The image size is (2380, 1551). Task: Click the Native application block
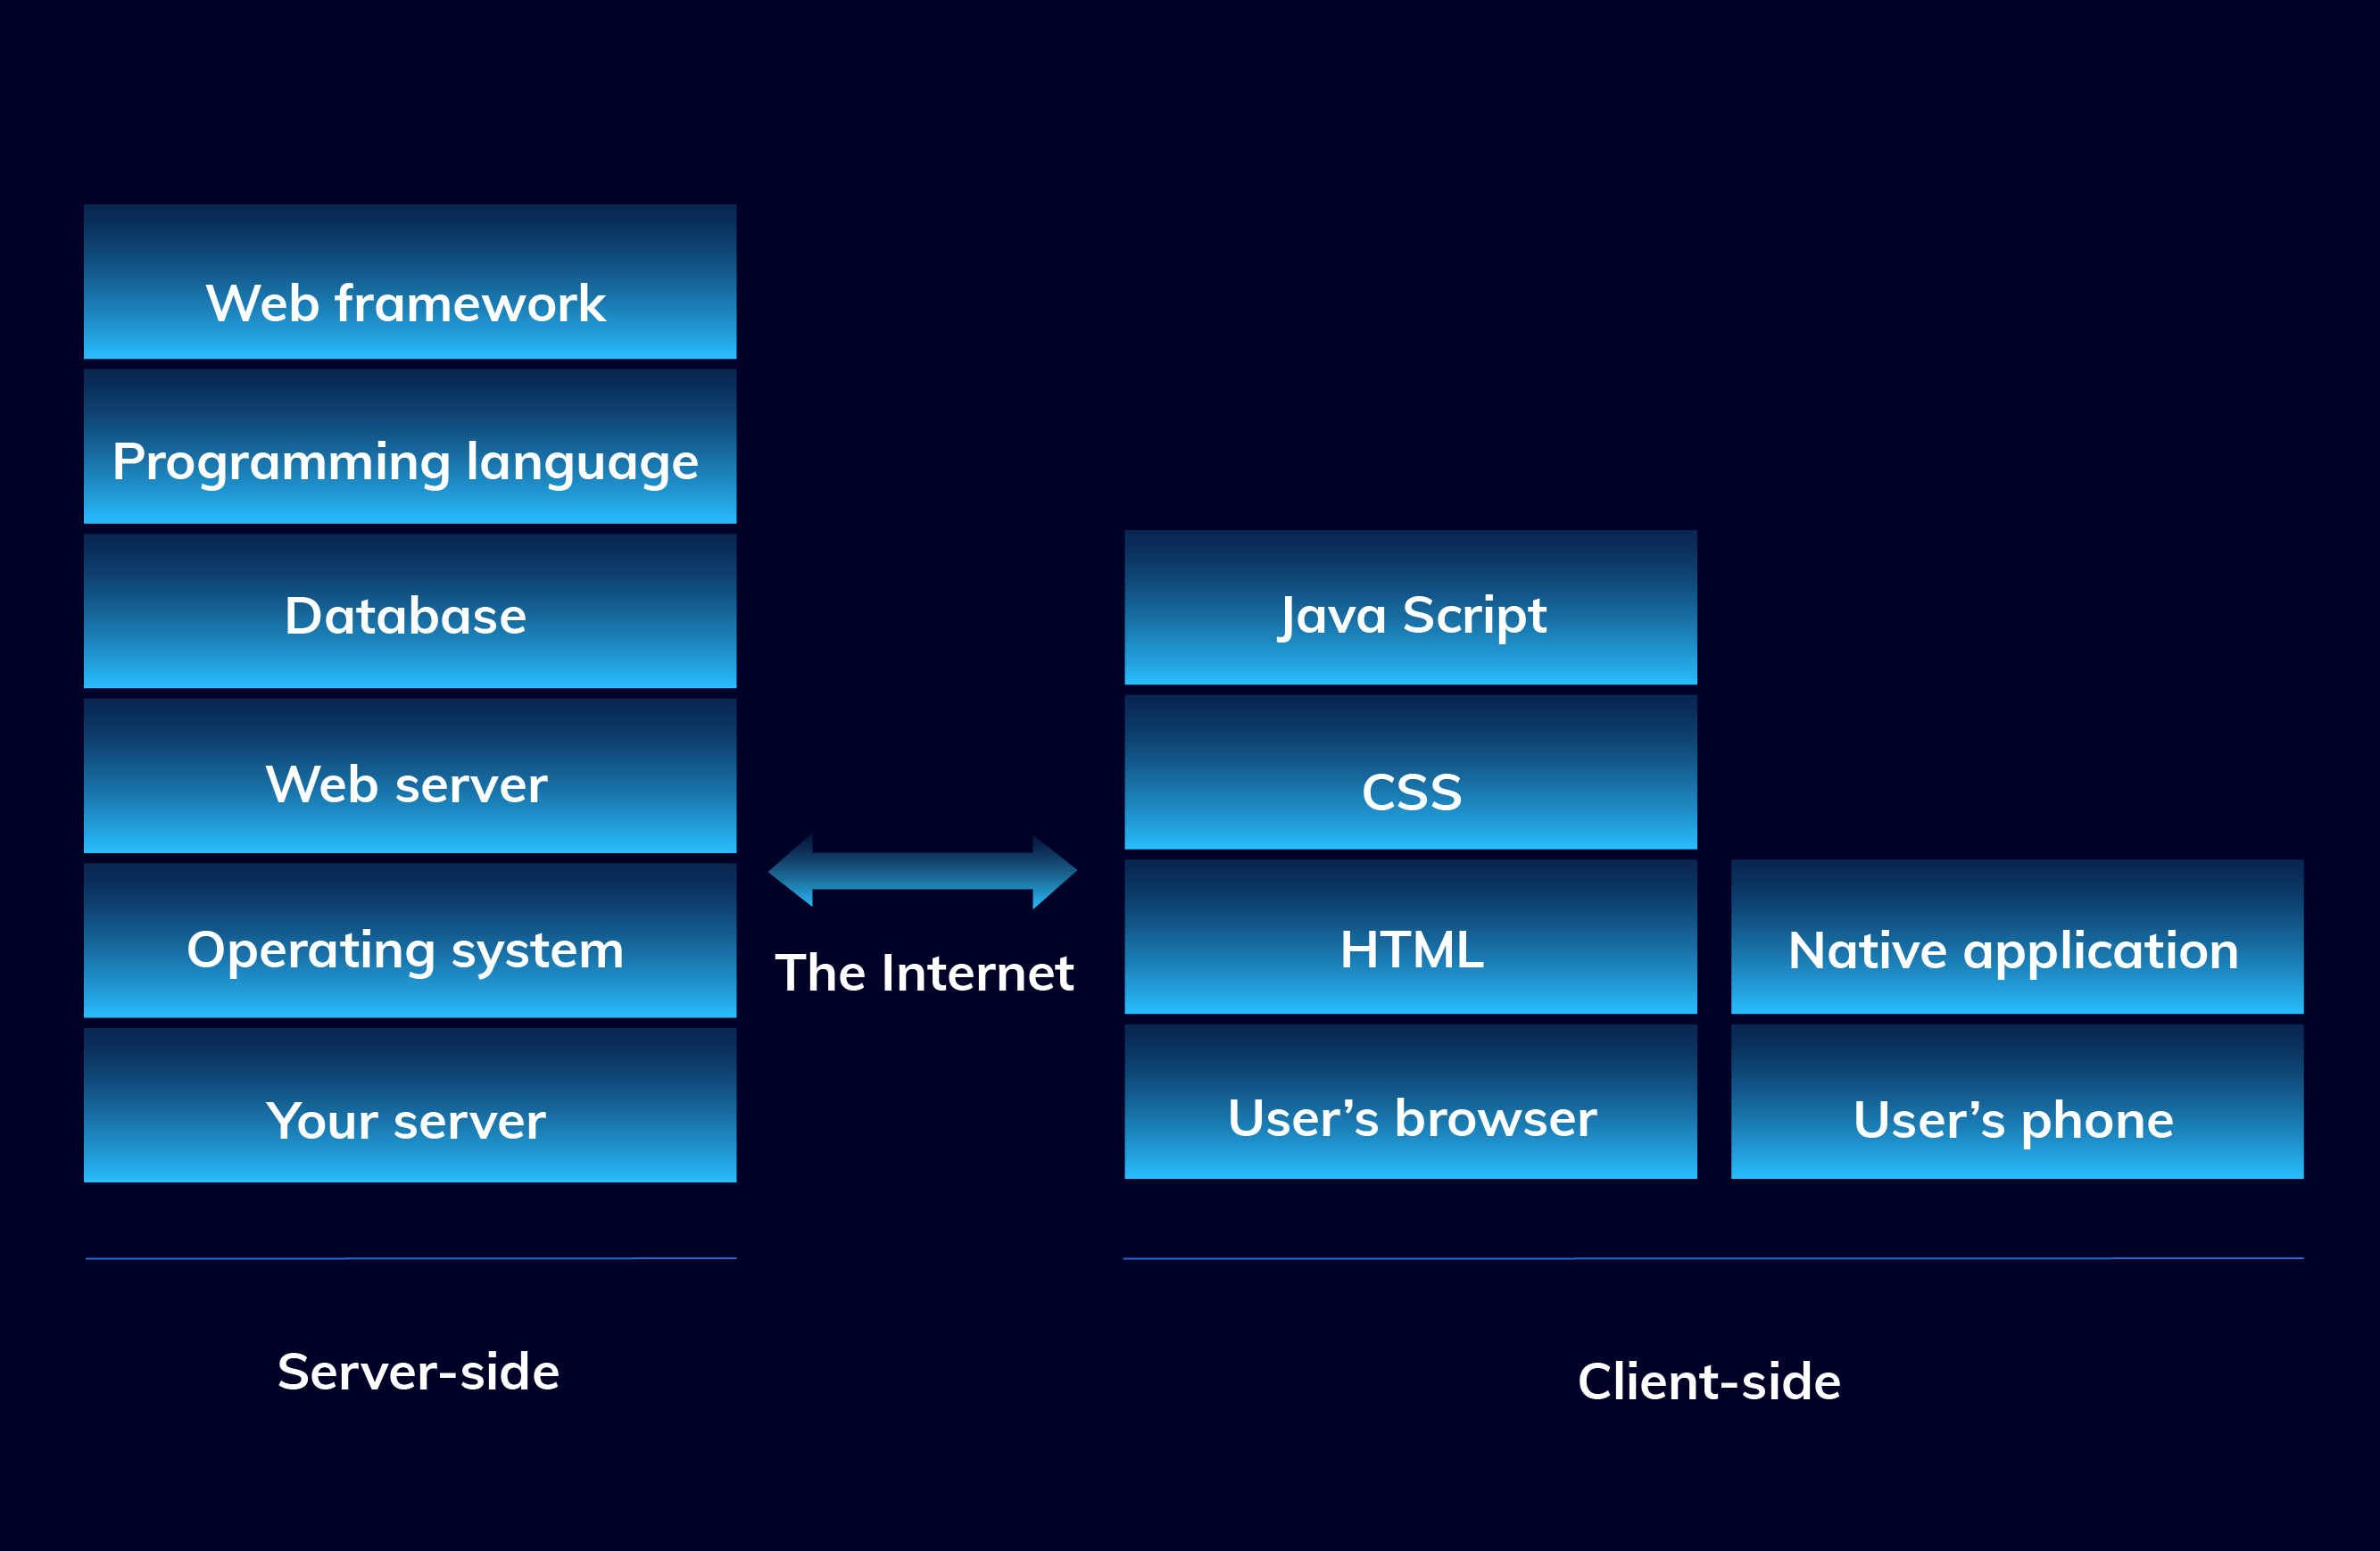(x=2017, y=938)
